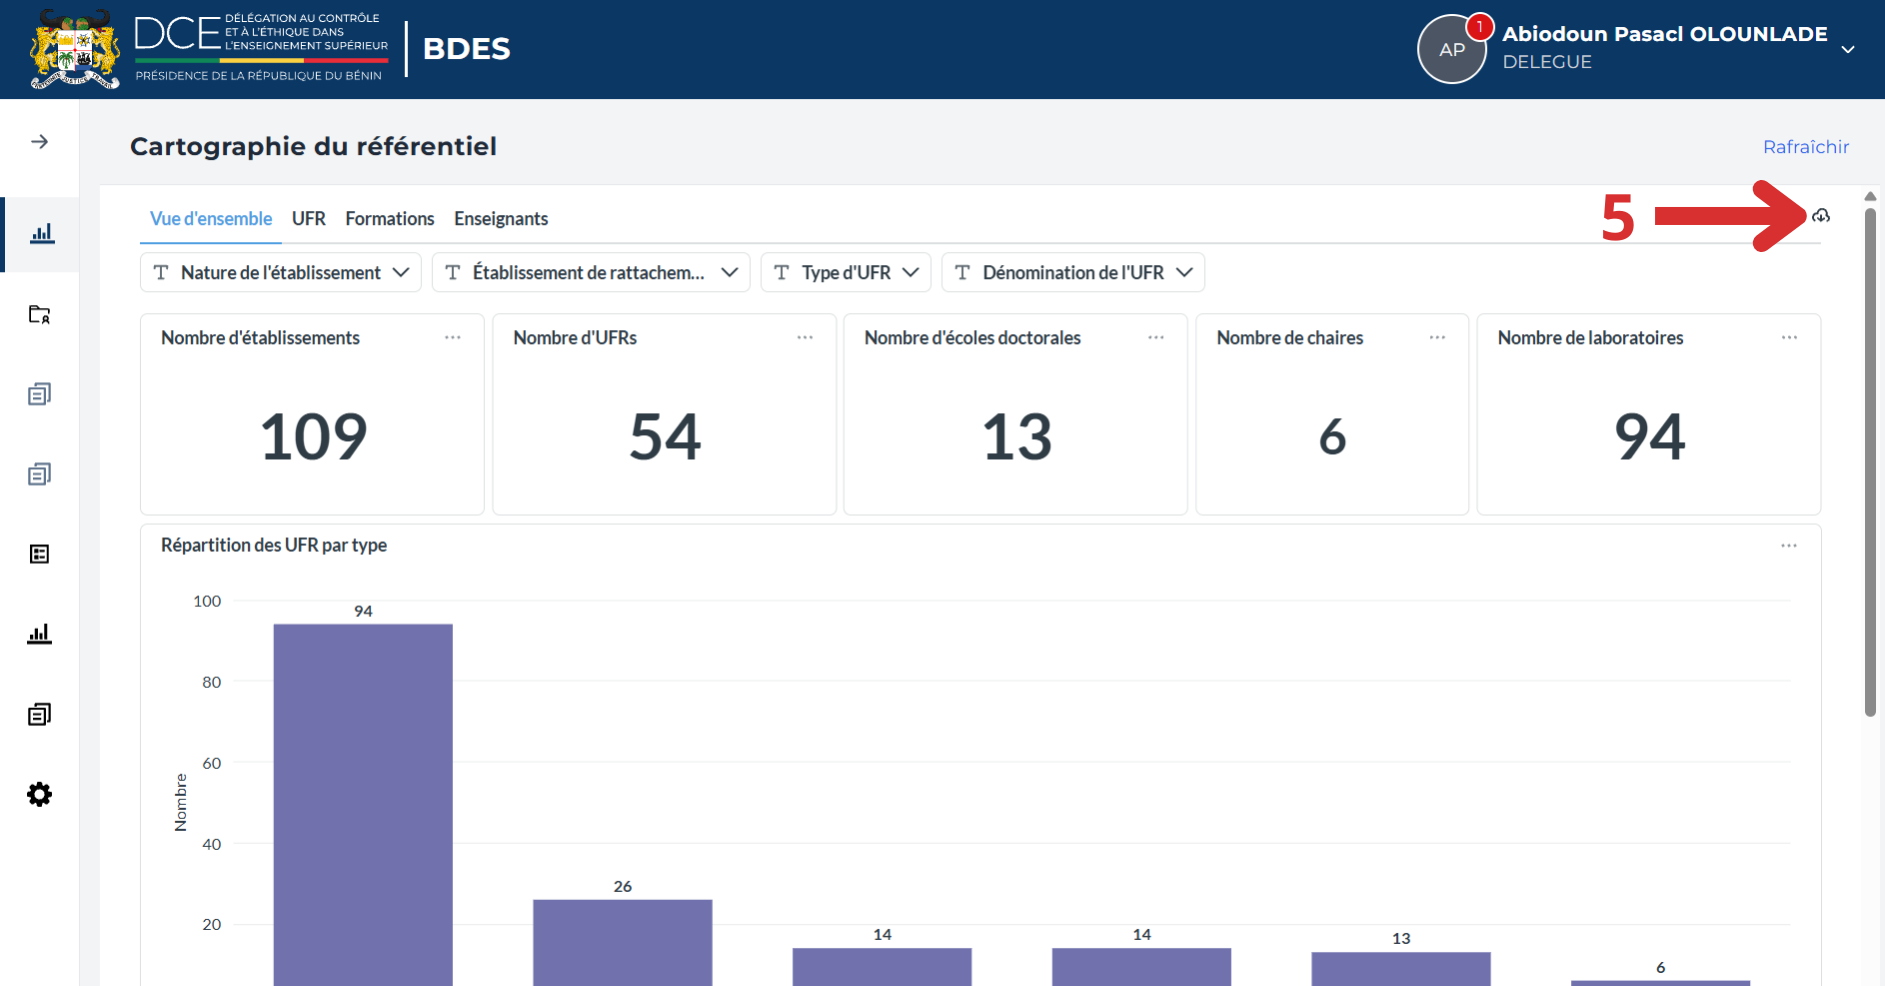This screenshot has width=1885, height=986.
Task: Open user profile menu chevron
Action: click(1848, 49)
